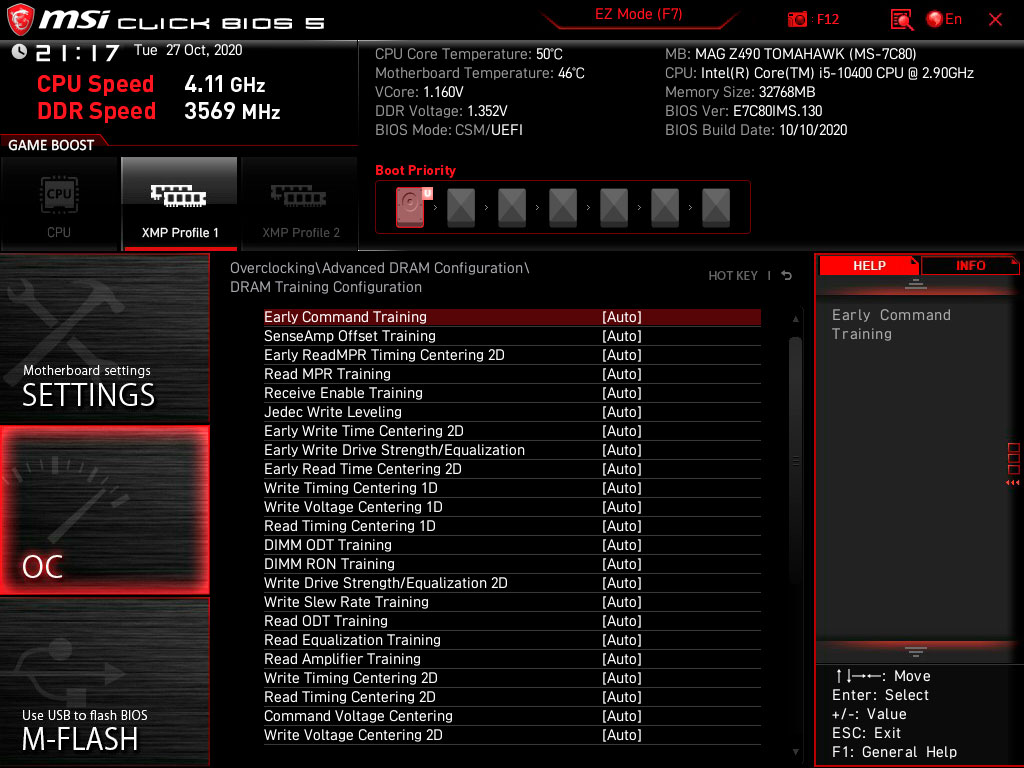Open SenseAmp Offset Training Auto value

click(622, 336)
